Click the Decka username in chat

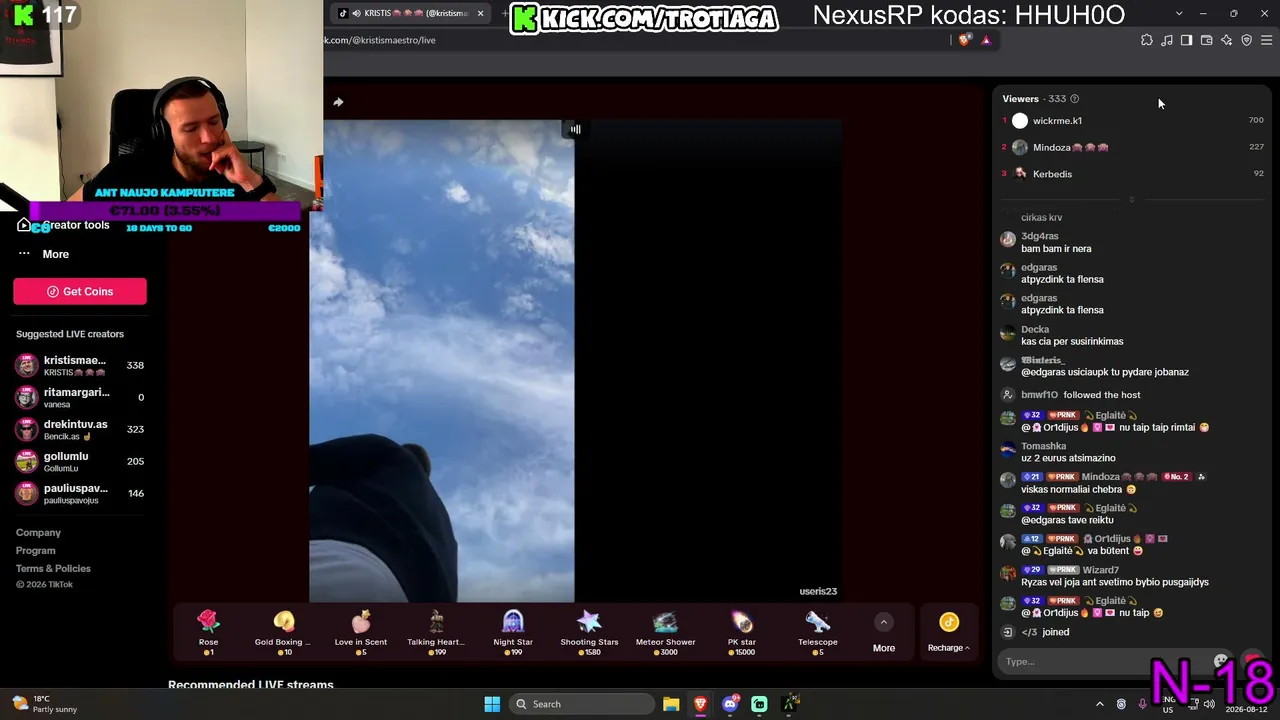point(1035,329)
